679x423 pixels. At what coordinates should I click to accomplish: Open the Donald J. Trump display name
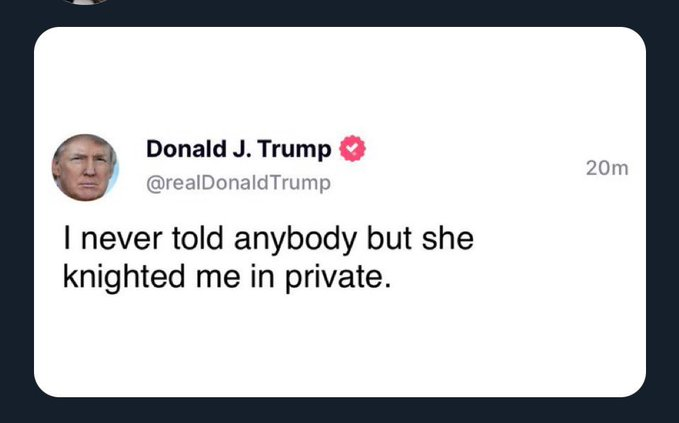(239, 149)
